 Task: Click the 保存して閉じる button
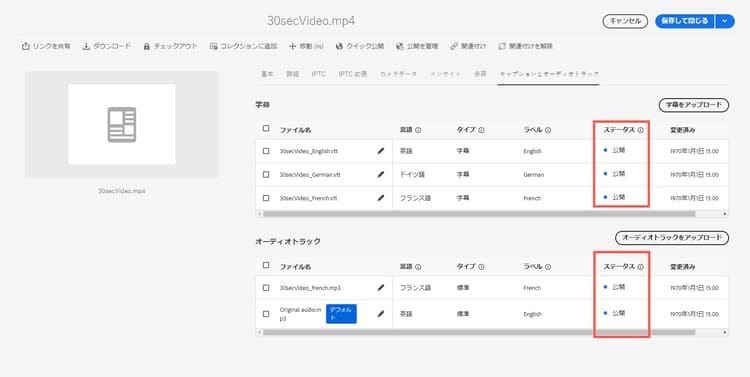click(x=685, y=21)
